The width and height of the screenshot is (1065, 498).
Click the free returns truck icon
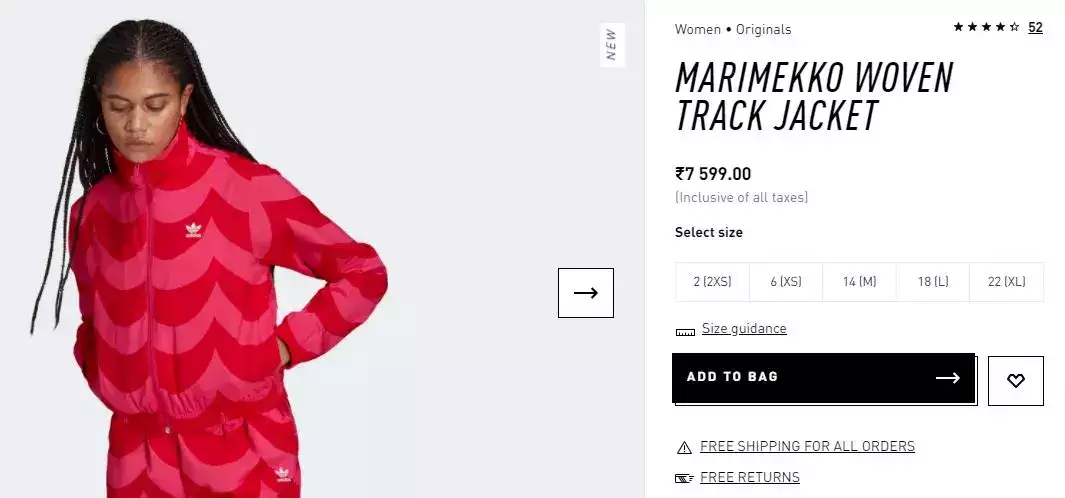[x=684, y=479]
